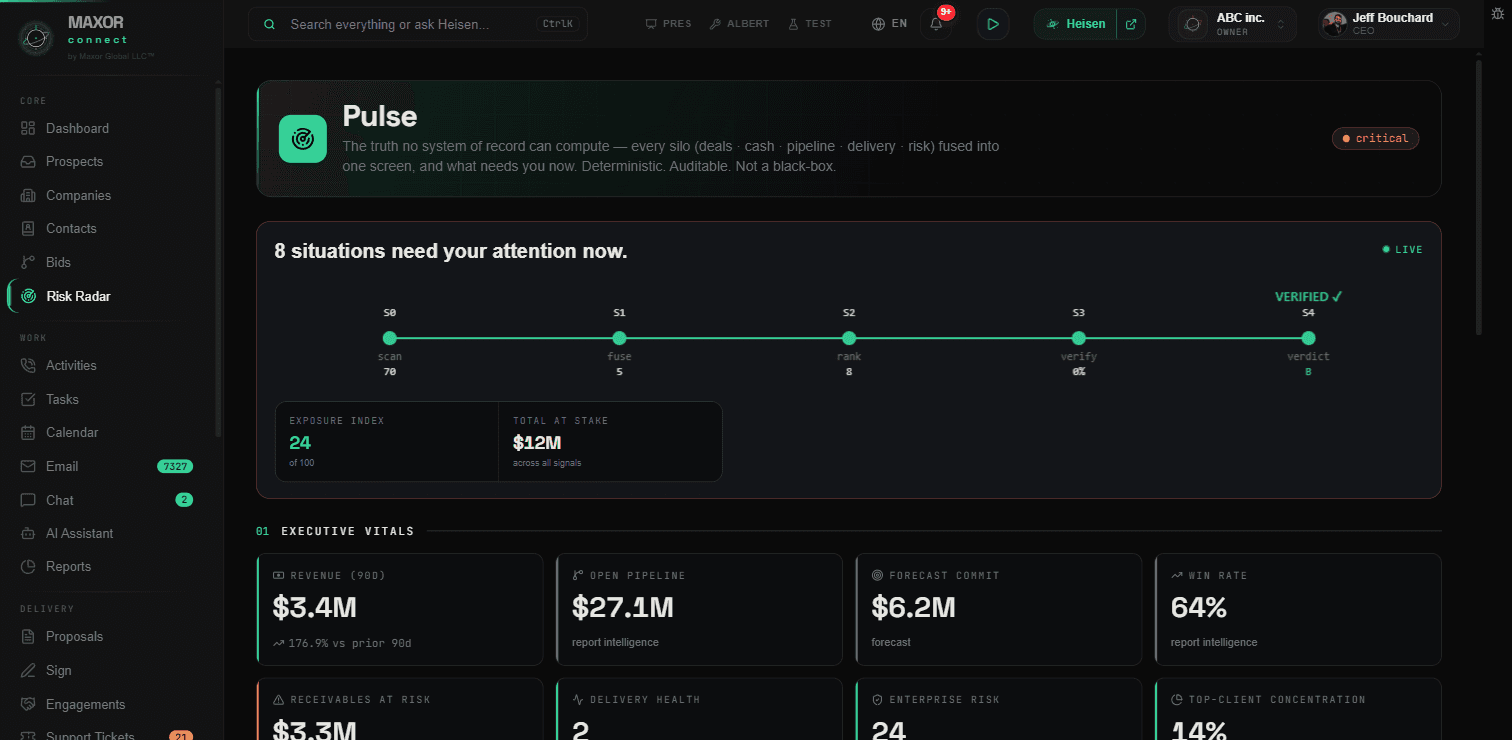
Task: Open the Jeff Bouchard user menu
Action: tap(1388, 24)
